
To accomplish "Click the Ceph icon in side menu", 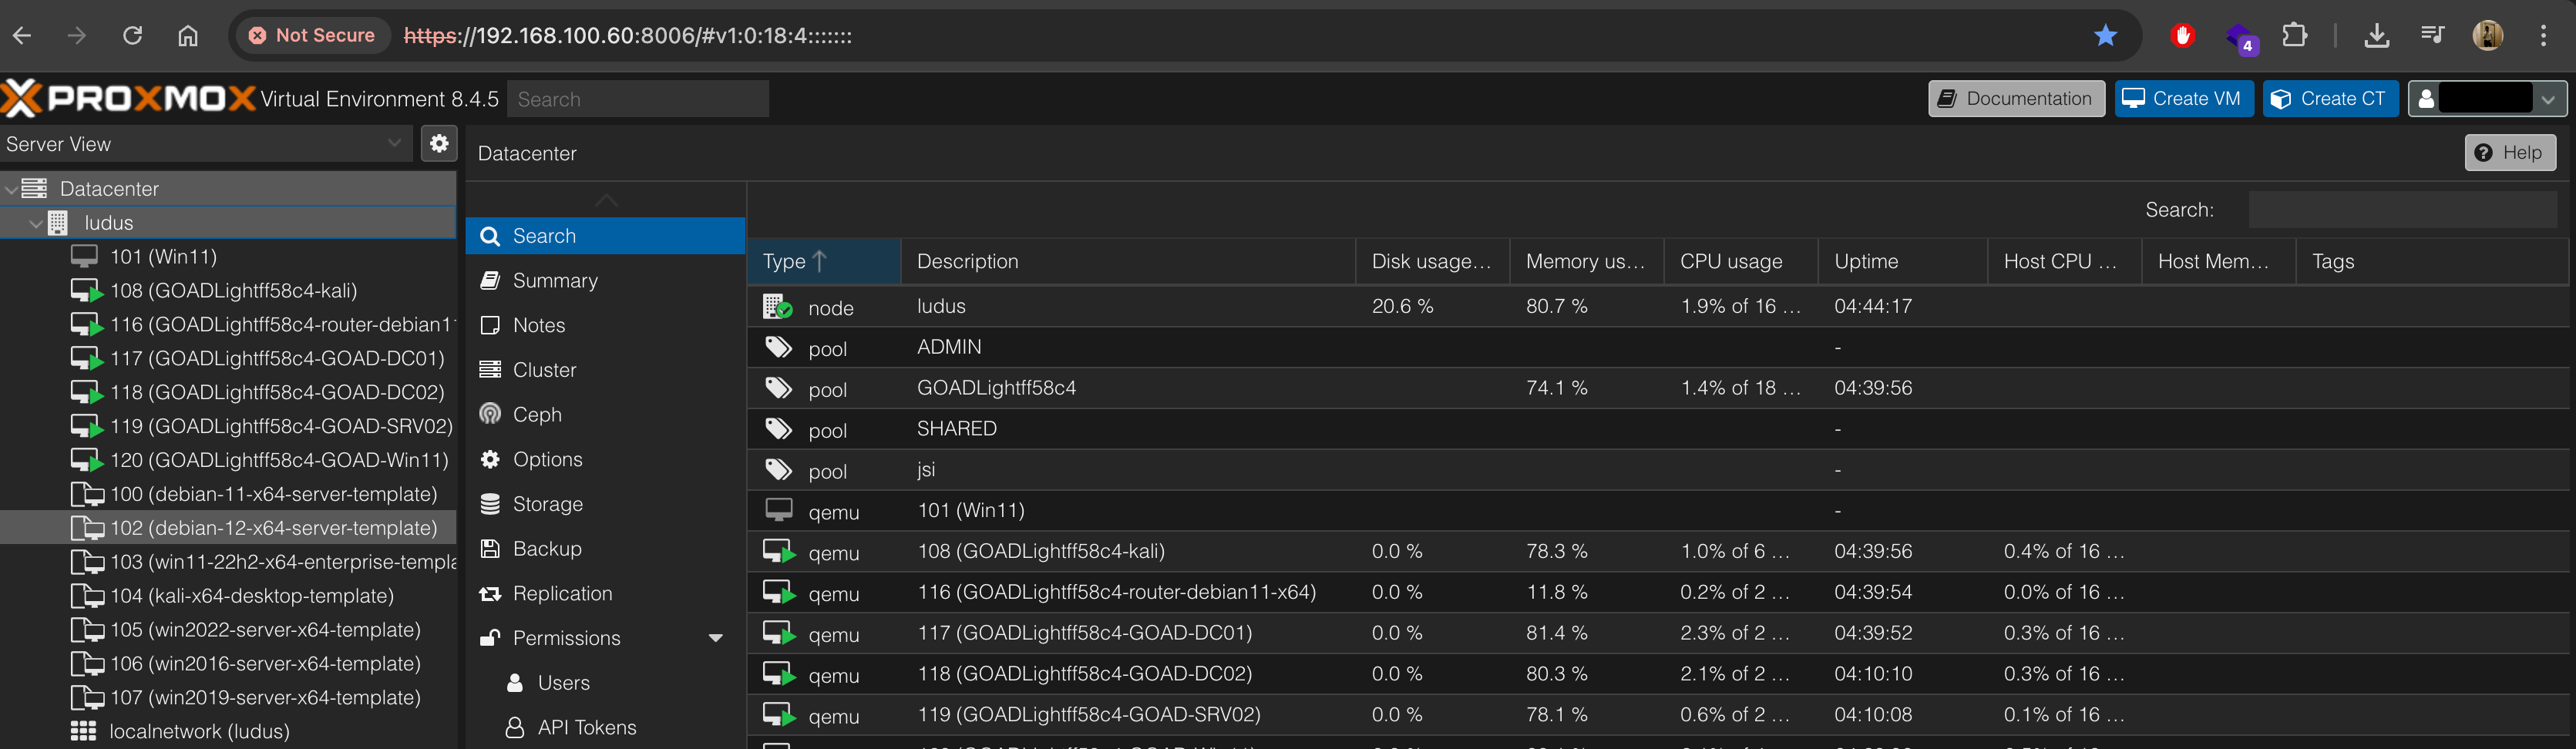I will coord(490,414).
